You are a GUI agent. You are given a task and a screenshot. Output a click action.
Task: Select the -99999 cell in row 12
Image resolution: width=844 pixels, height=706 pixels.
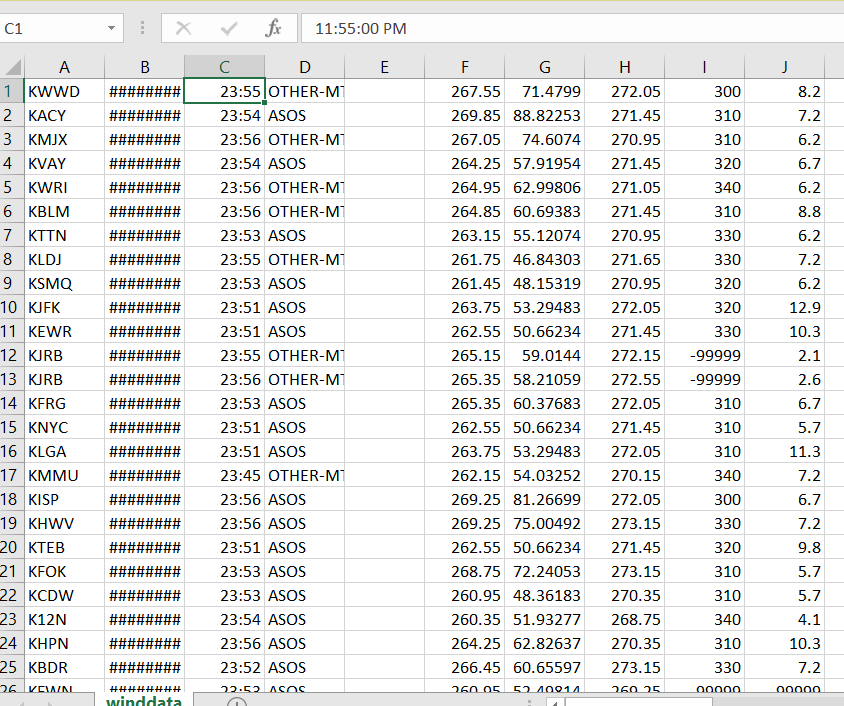[x=705, y=355]
